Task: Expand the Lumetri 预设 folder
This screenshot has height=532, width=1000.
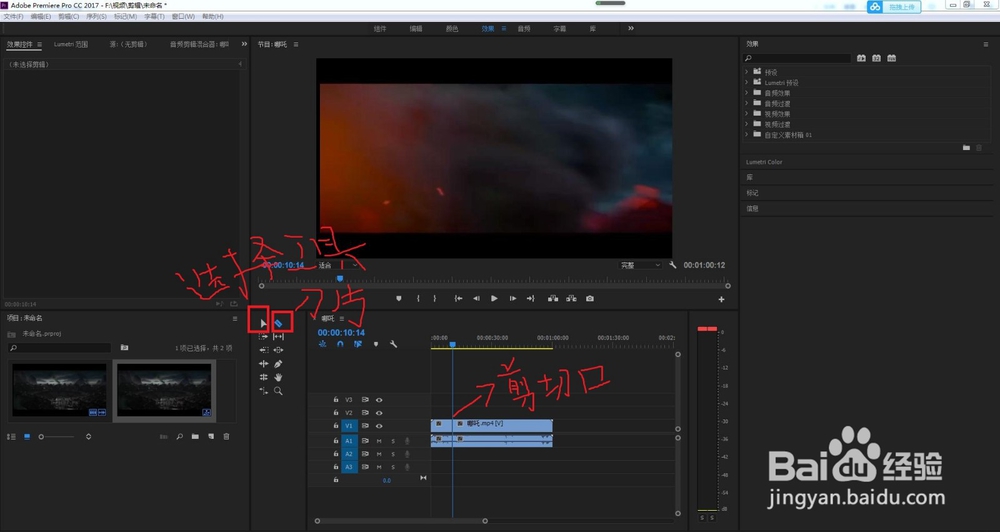Action: 747,82
